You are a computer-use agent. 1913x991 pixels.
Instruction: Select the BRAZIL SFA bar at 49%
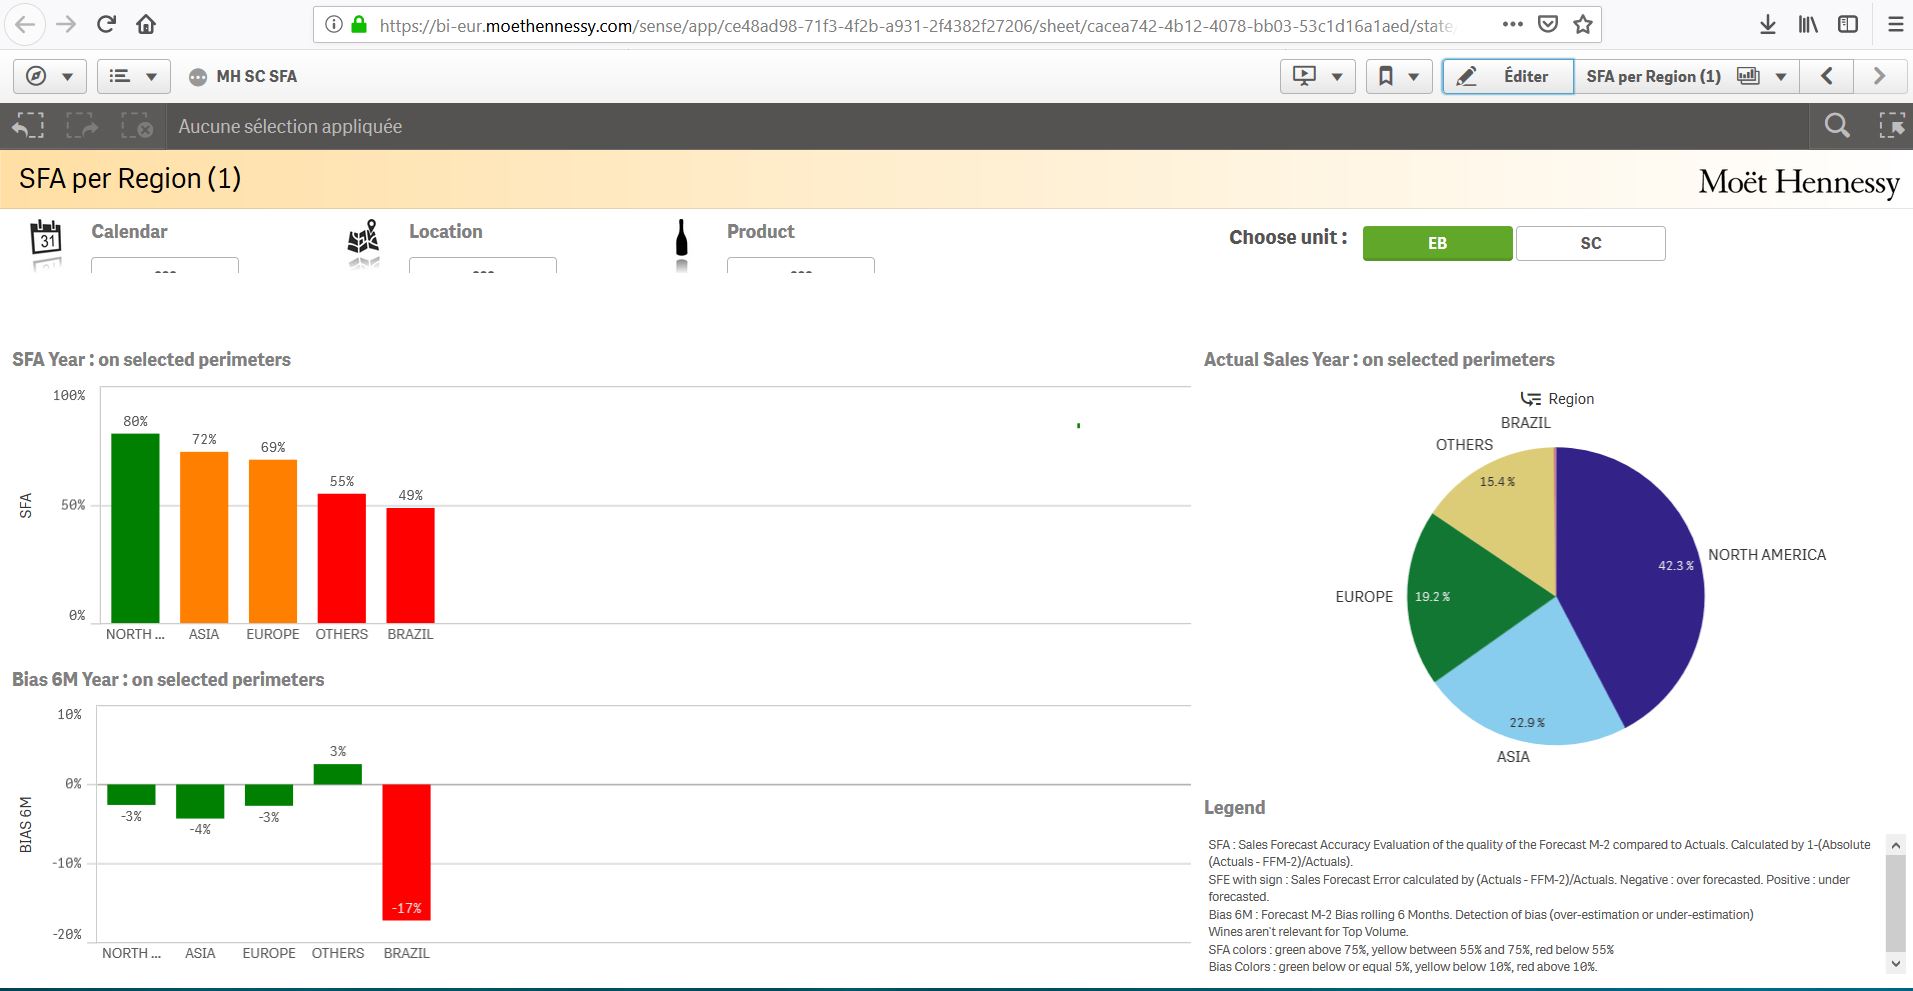[411, 565]
